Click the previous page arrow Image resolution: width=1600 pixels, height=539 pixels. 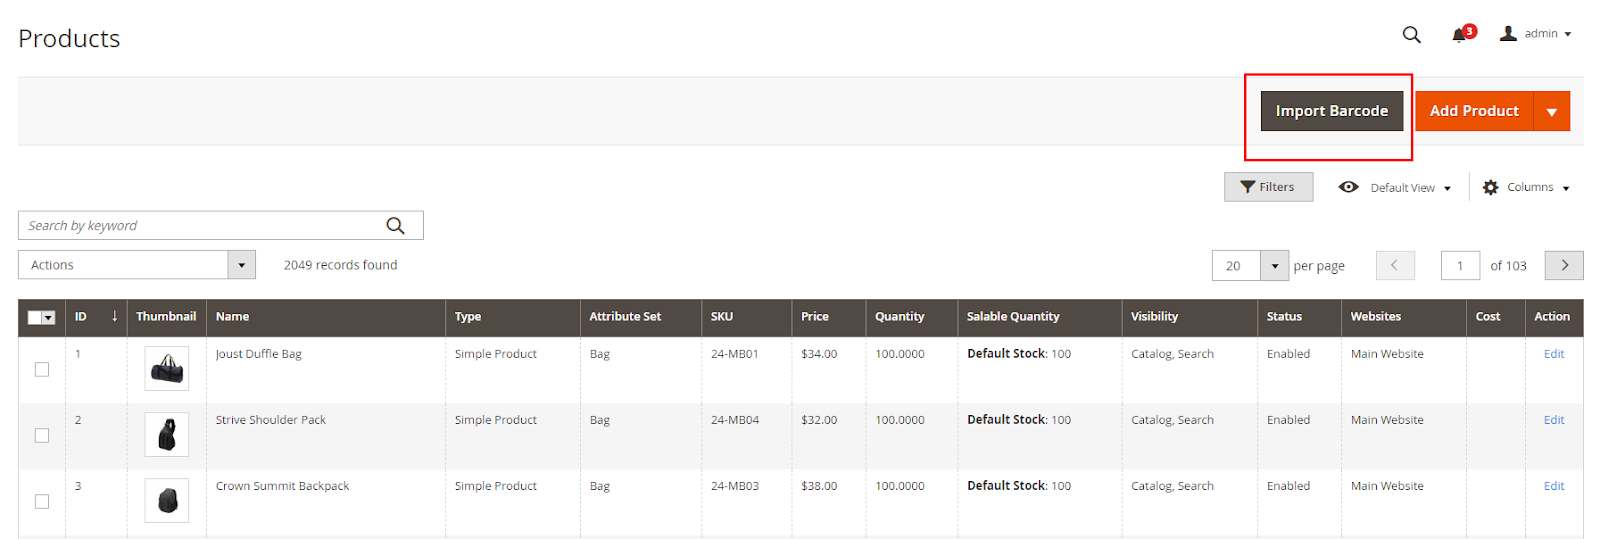pyautogui.click(x=1395, y=265)
